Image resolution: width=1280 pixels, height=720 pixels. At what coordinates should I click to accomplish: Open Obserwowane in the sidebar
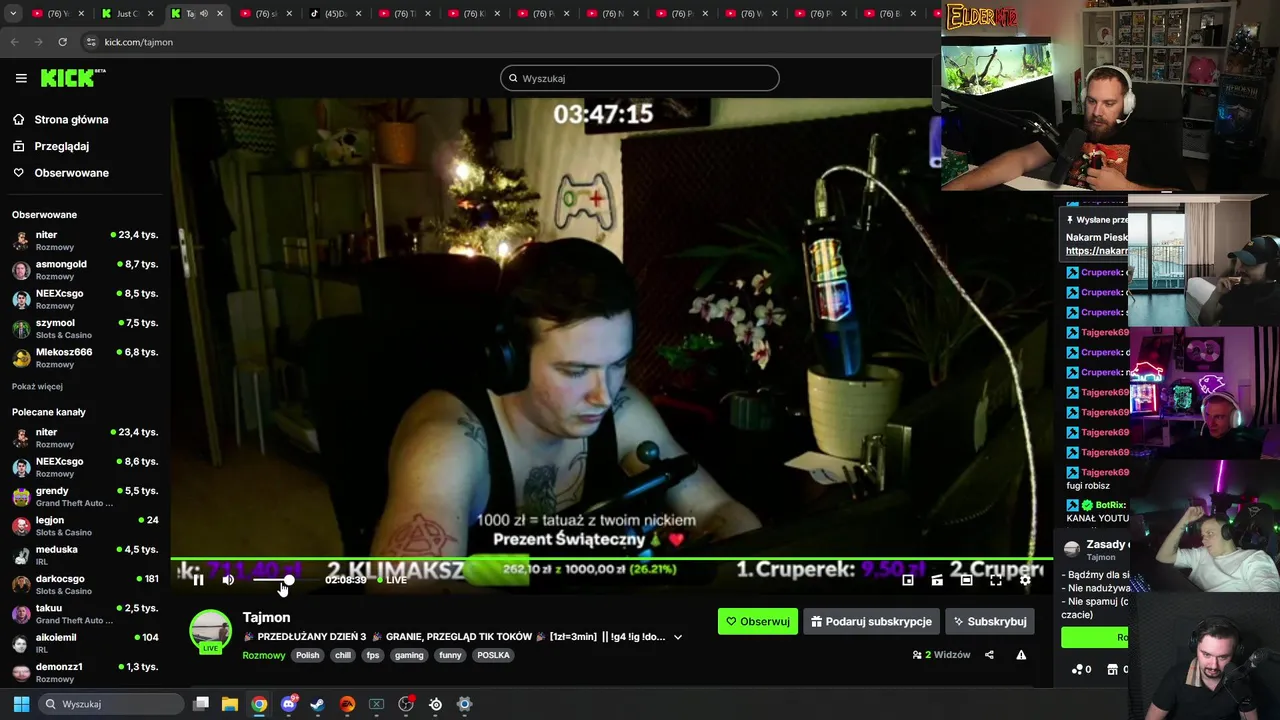61,173
